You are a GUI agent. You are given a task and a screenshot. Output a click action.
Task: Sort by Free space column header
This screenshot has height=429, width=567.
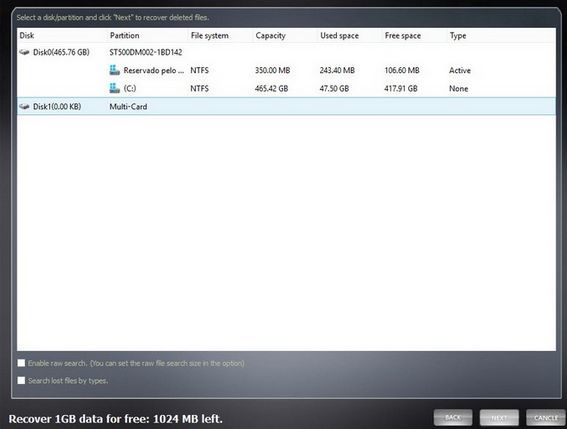[x=402, y=35]
